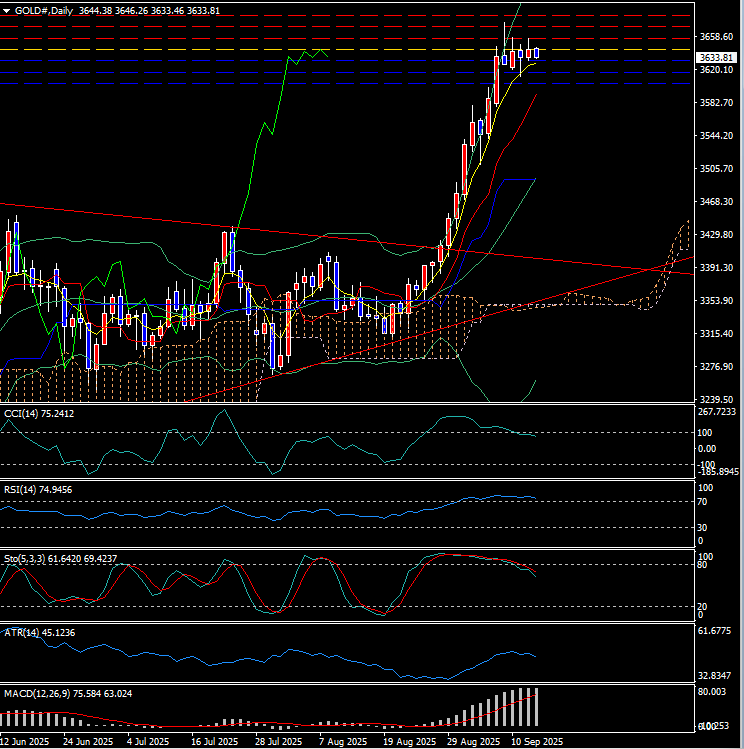Image resolution: width=744 pixels, height=749 pixels.
Task: Click the 19 Aug 2025 date label
Action: [x=409, y=742]
